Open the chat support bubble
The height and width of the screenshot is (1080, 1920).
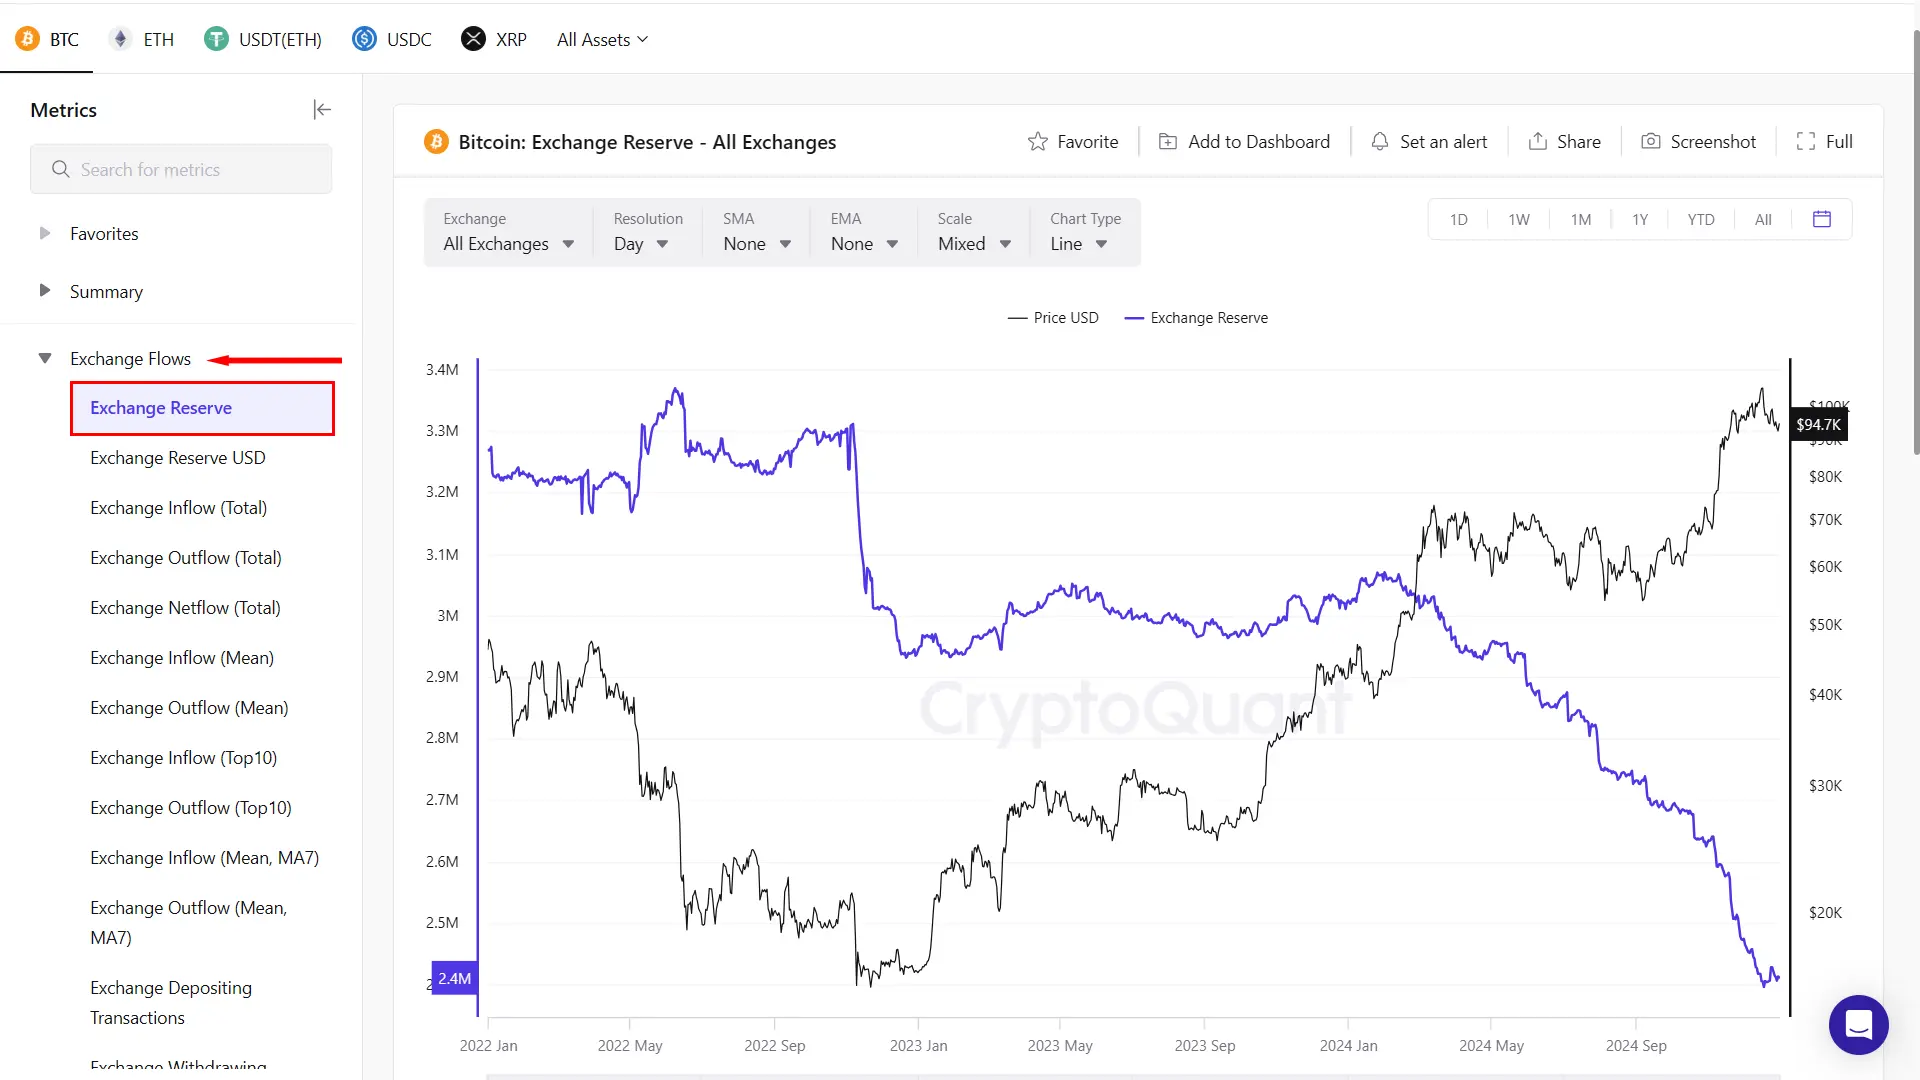[1859, 1025]
